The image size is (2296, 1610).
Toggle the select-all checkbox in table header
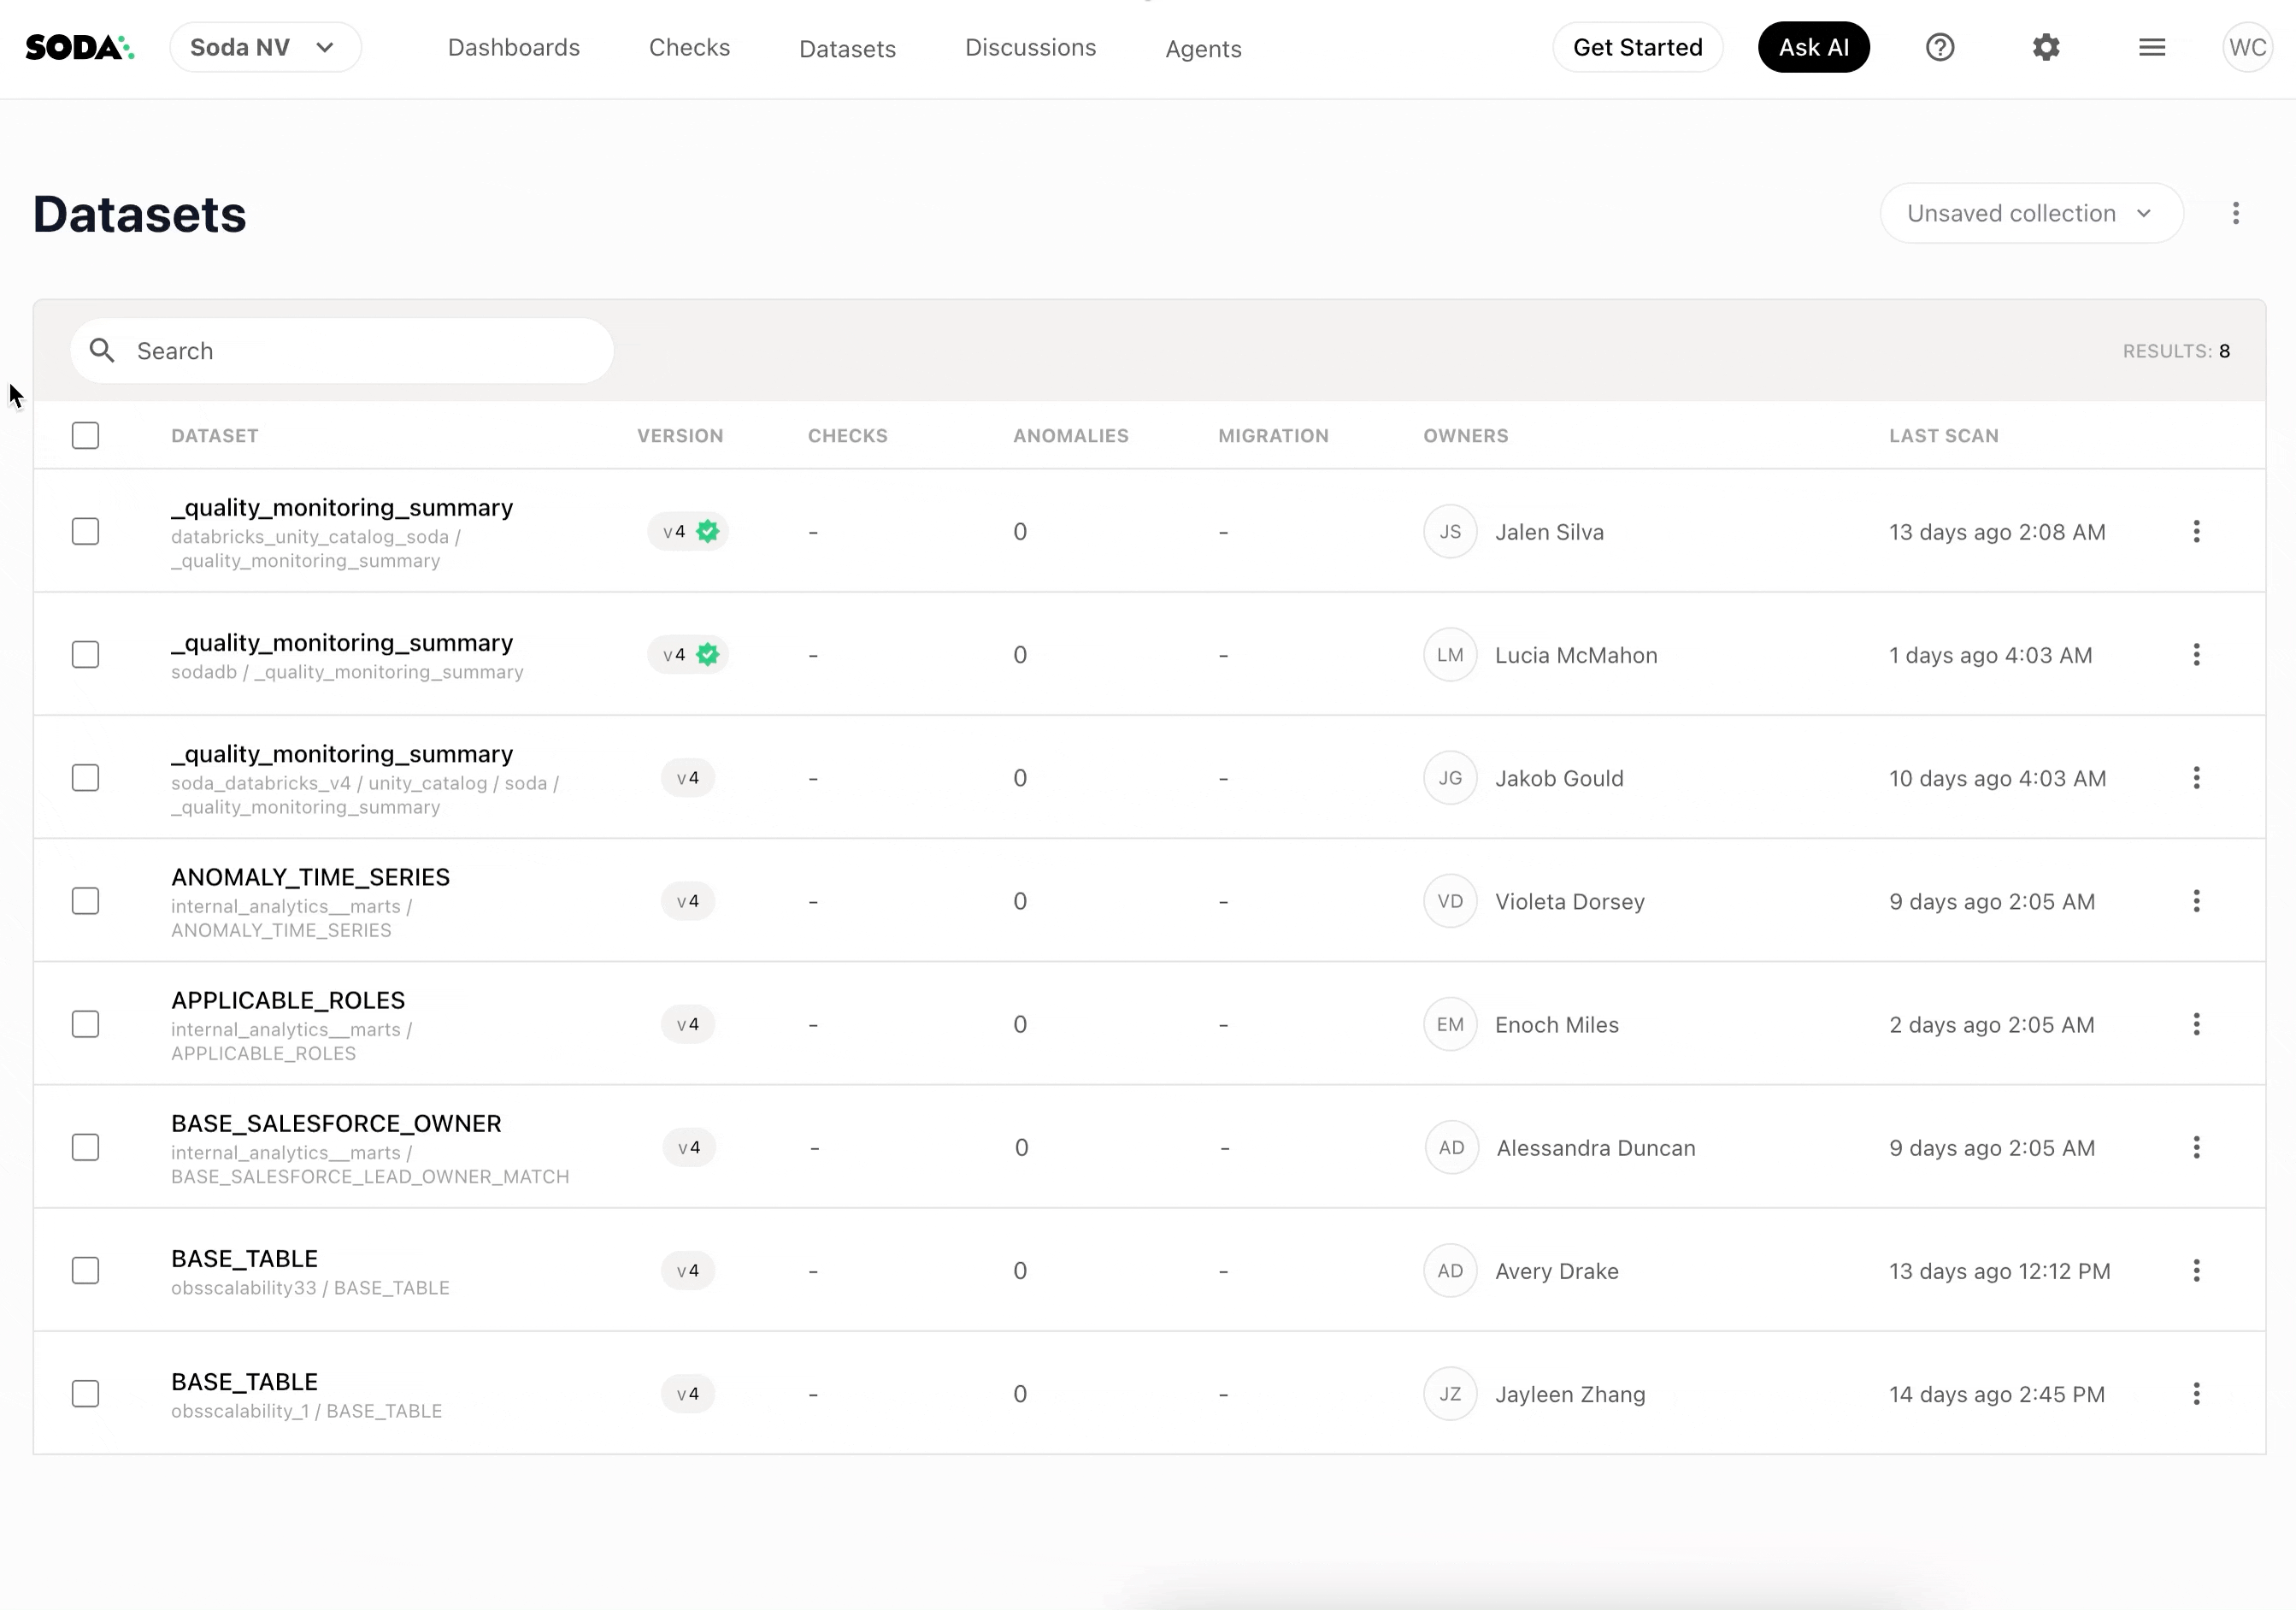(86, 435)
